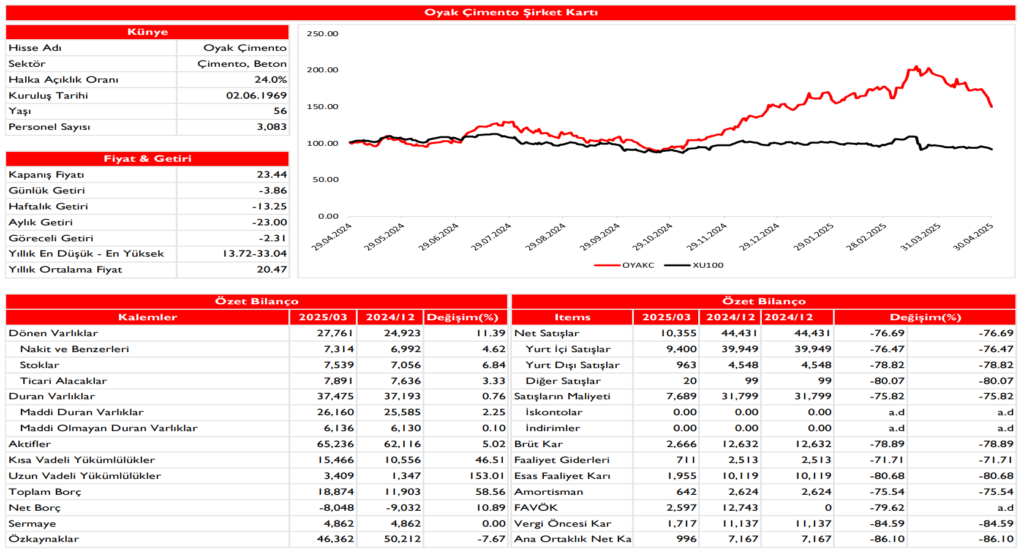Screen dimensions: 1024x553
Task: Select the Uzun Vadeli Yükümlülükler change '153.01'
Action: pos(488,476)
